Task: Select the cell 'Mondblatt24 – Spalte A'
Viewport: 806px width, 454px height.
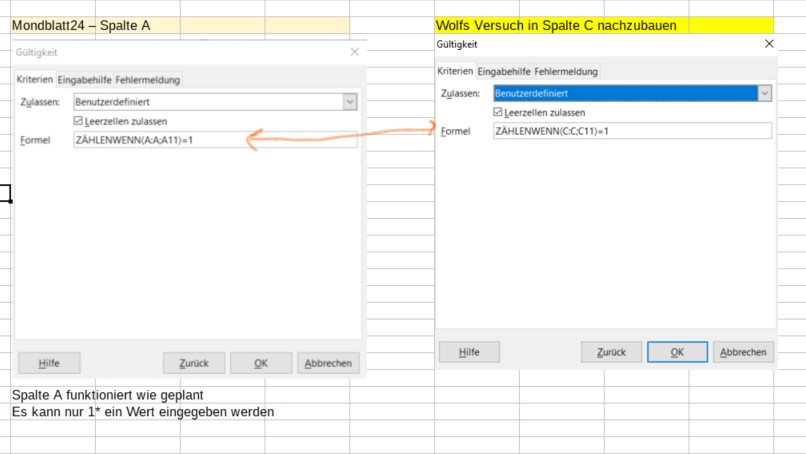Action: (x=80, y=25)
